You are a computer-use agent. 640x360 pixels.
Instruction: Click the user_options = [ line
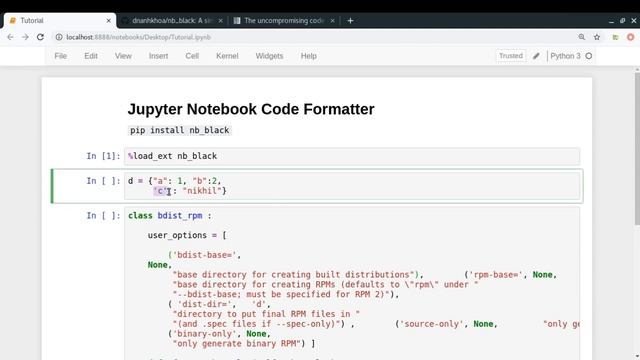(187, 235)
